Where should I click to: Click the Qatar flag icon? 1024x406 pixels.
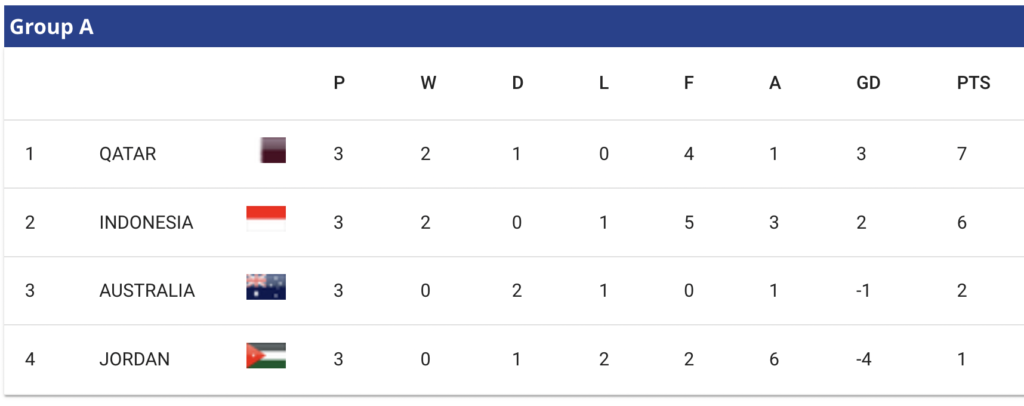(273, 150)
